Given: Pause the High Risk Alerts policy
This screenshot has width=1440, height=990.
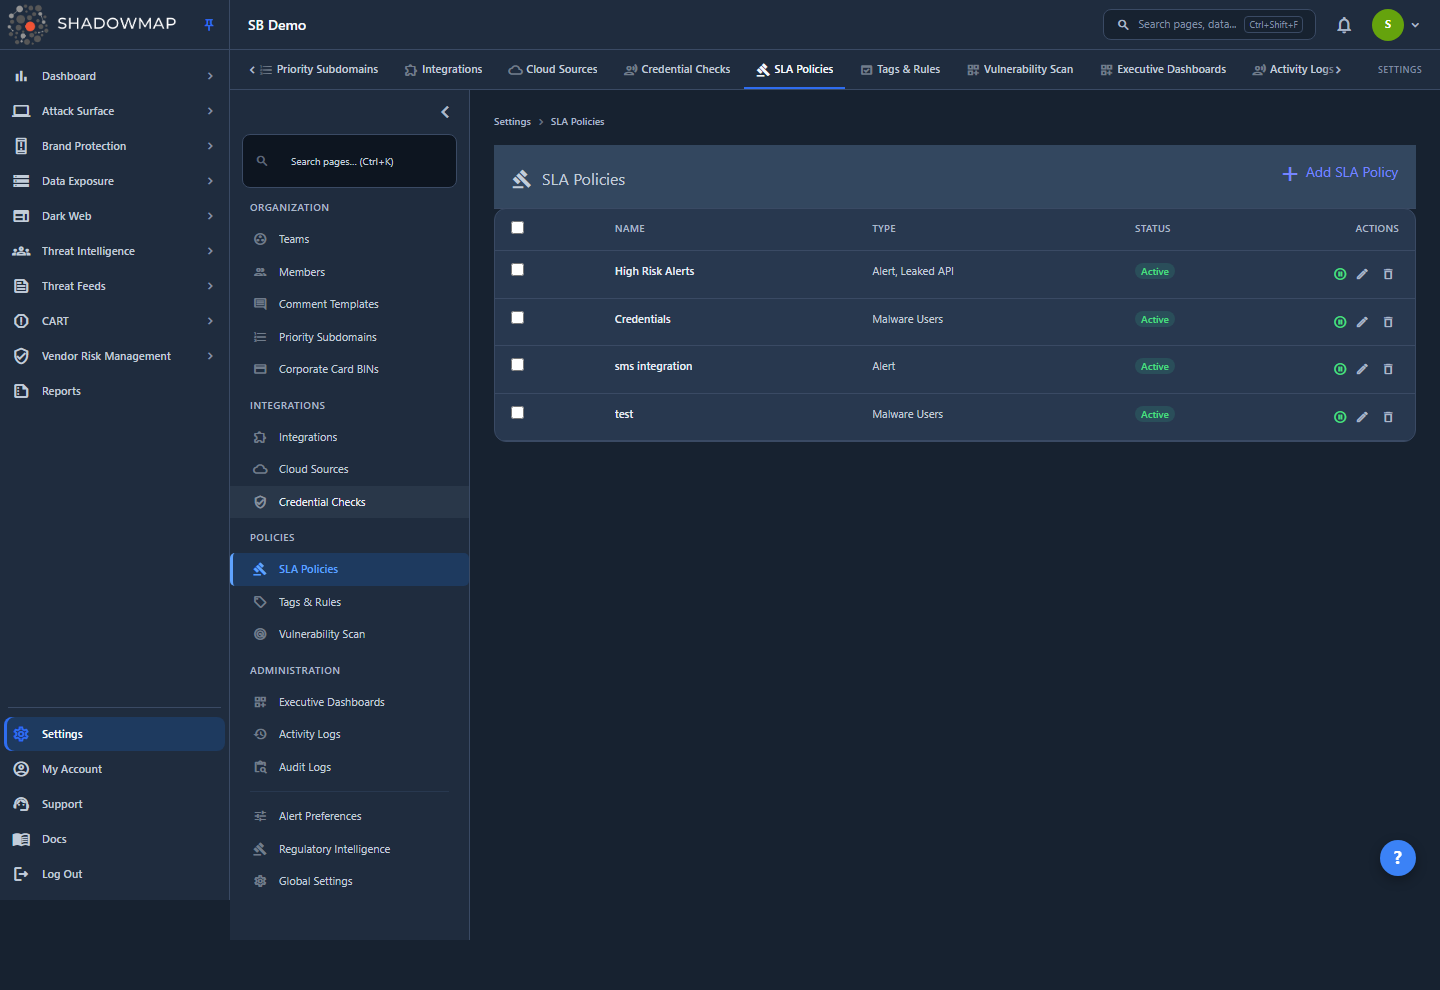Looking at the screenshot, I should point(1340,274).
